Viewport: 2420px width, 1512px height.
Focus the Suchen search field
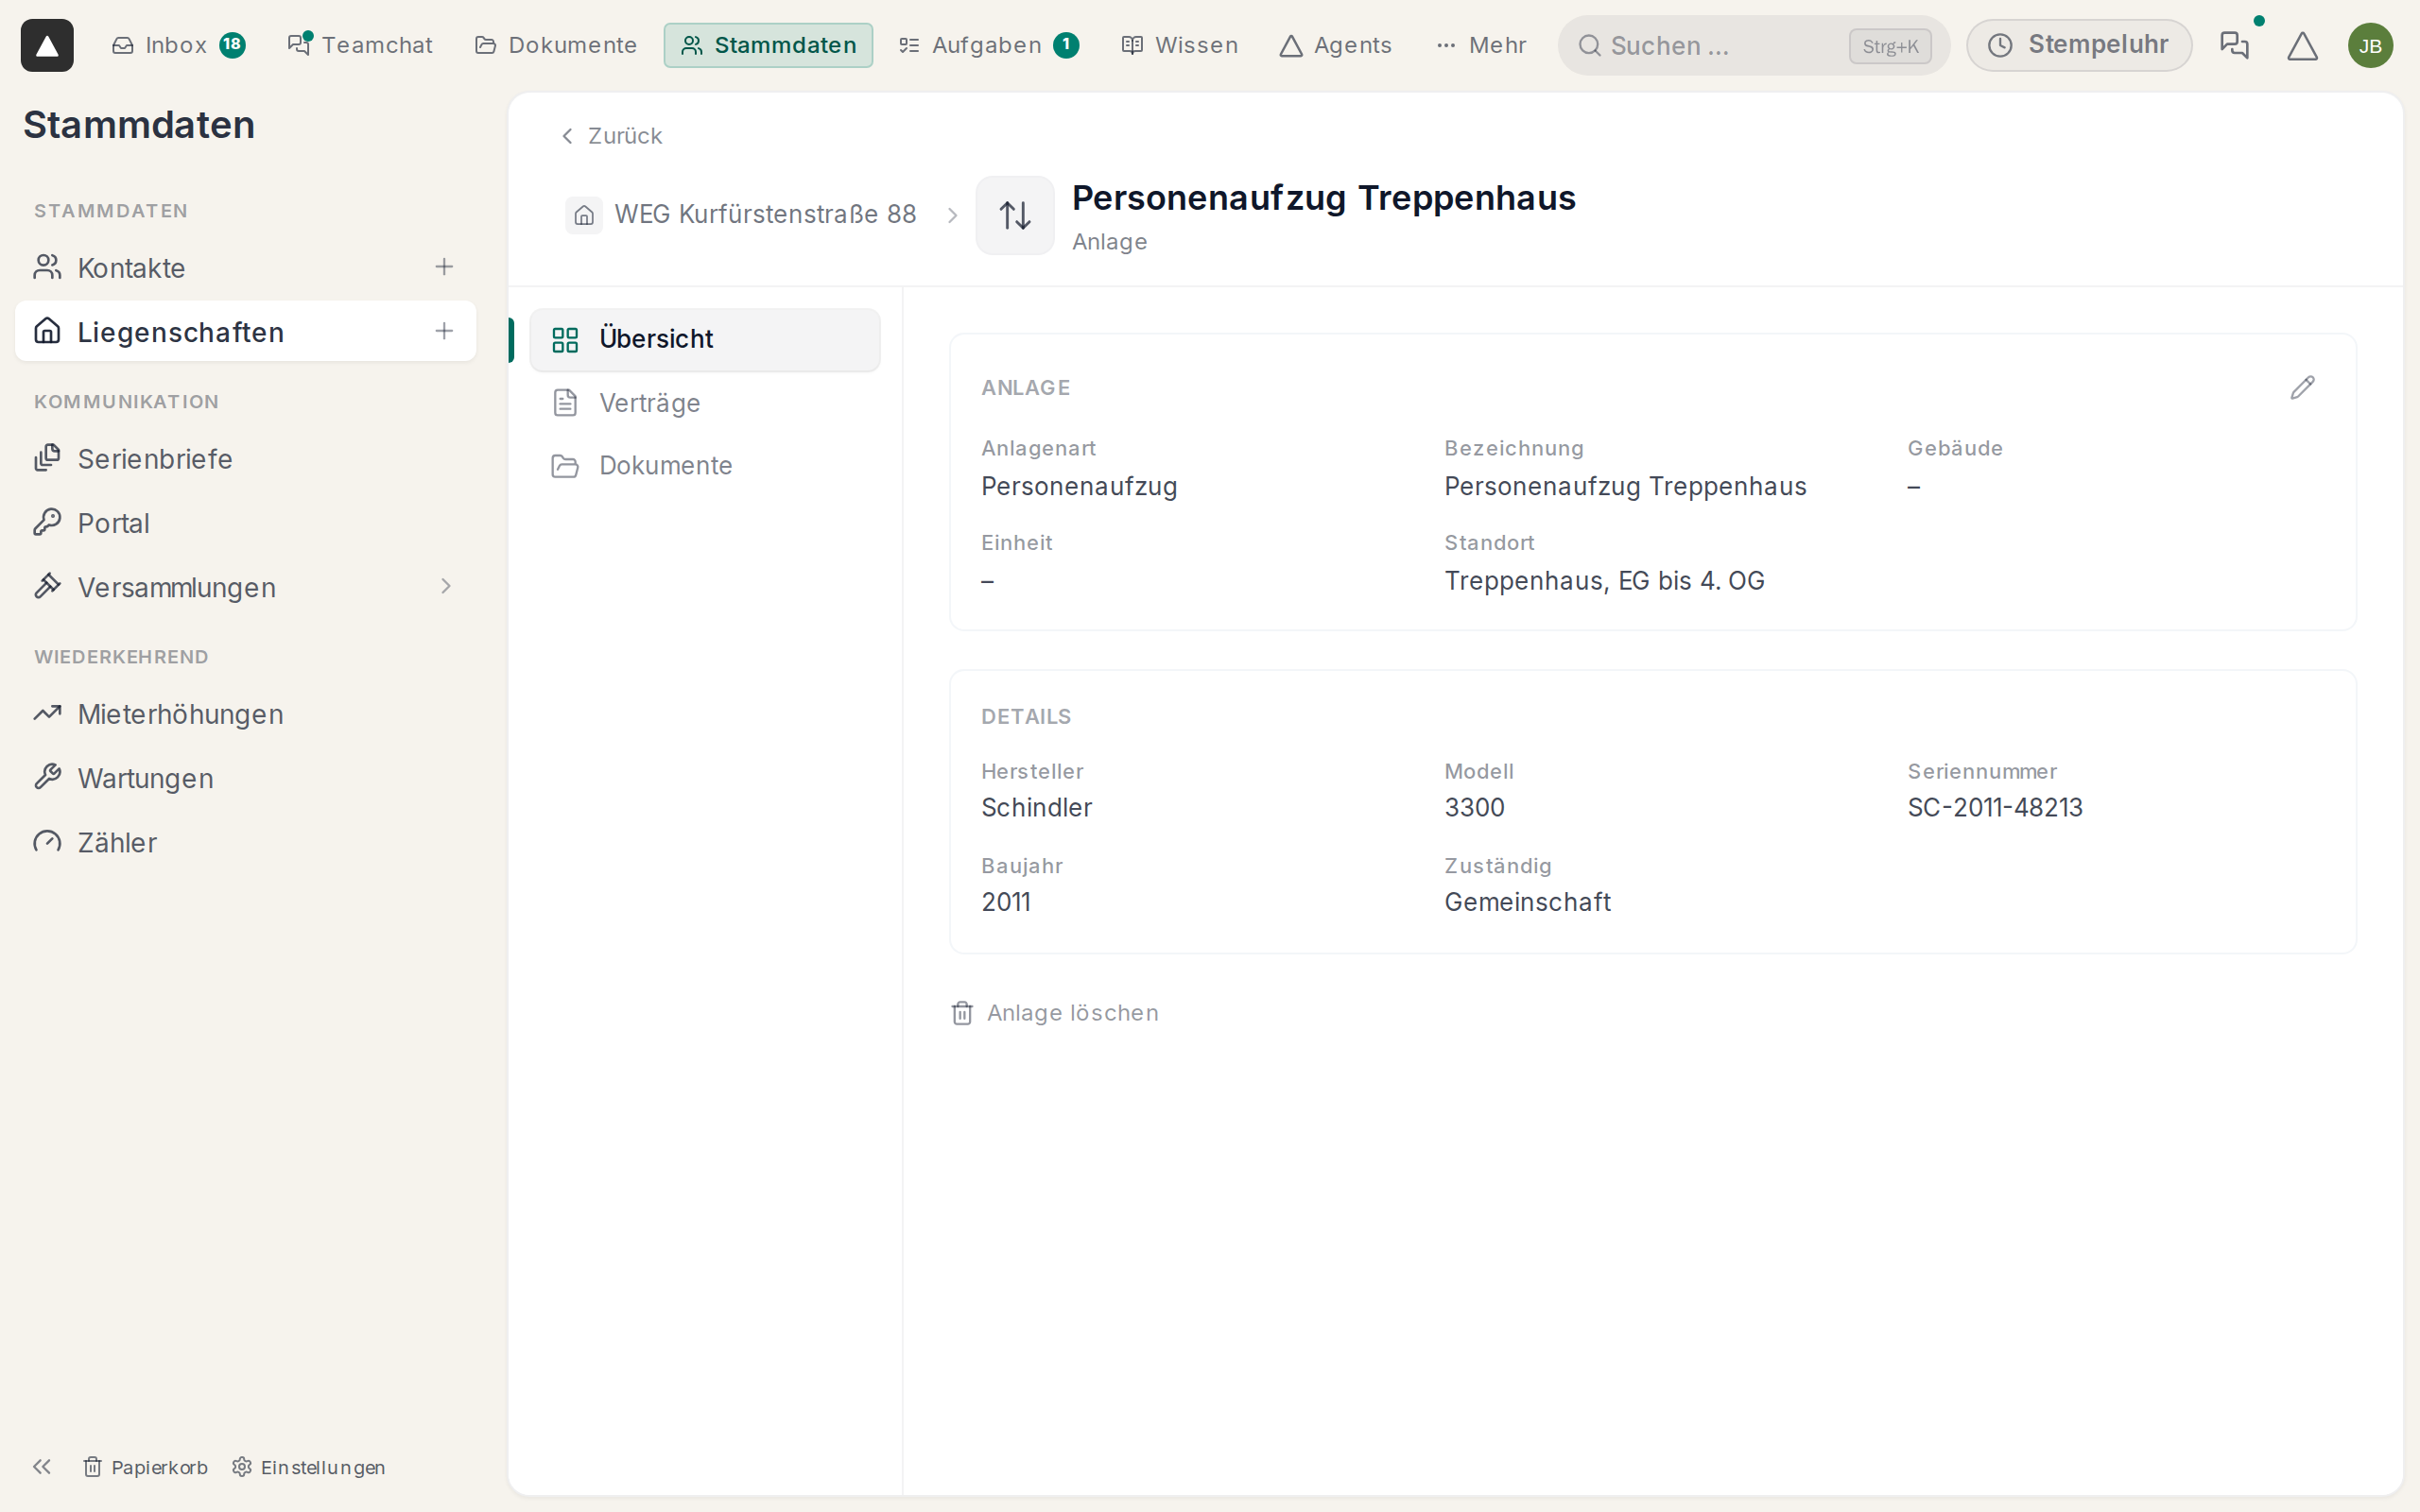click(x=1754, y=46)
